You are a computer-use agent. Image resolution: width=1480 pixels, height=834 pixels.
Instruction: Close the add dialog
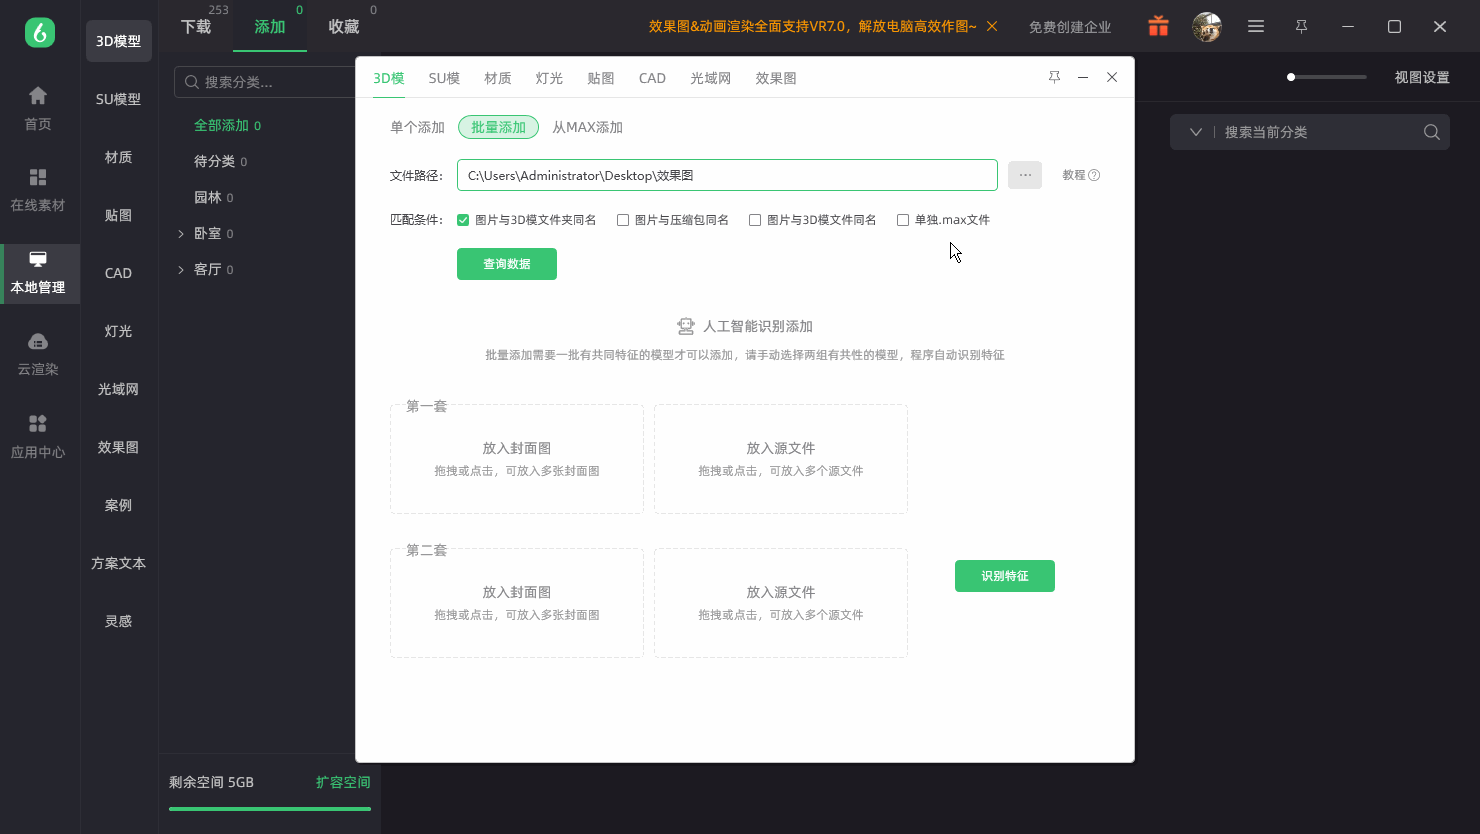pos(1112,77)
